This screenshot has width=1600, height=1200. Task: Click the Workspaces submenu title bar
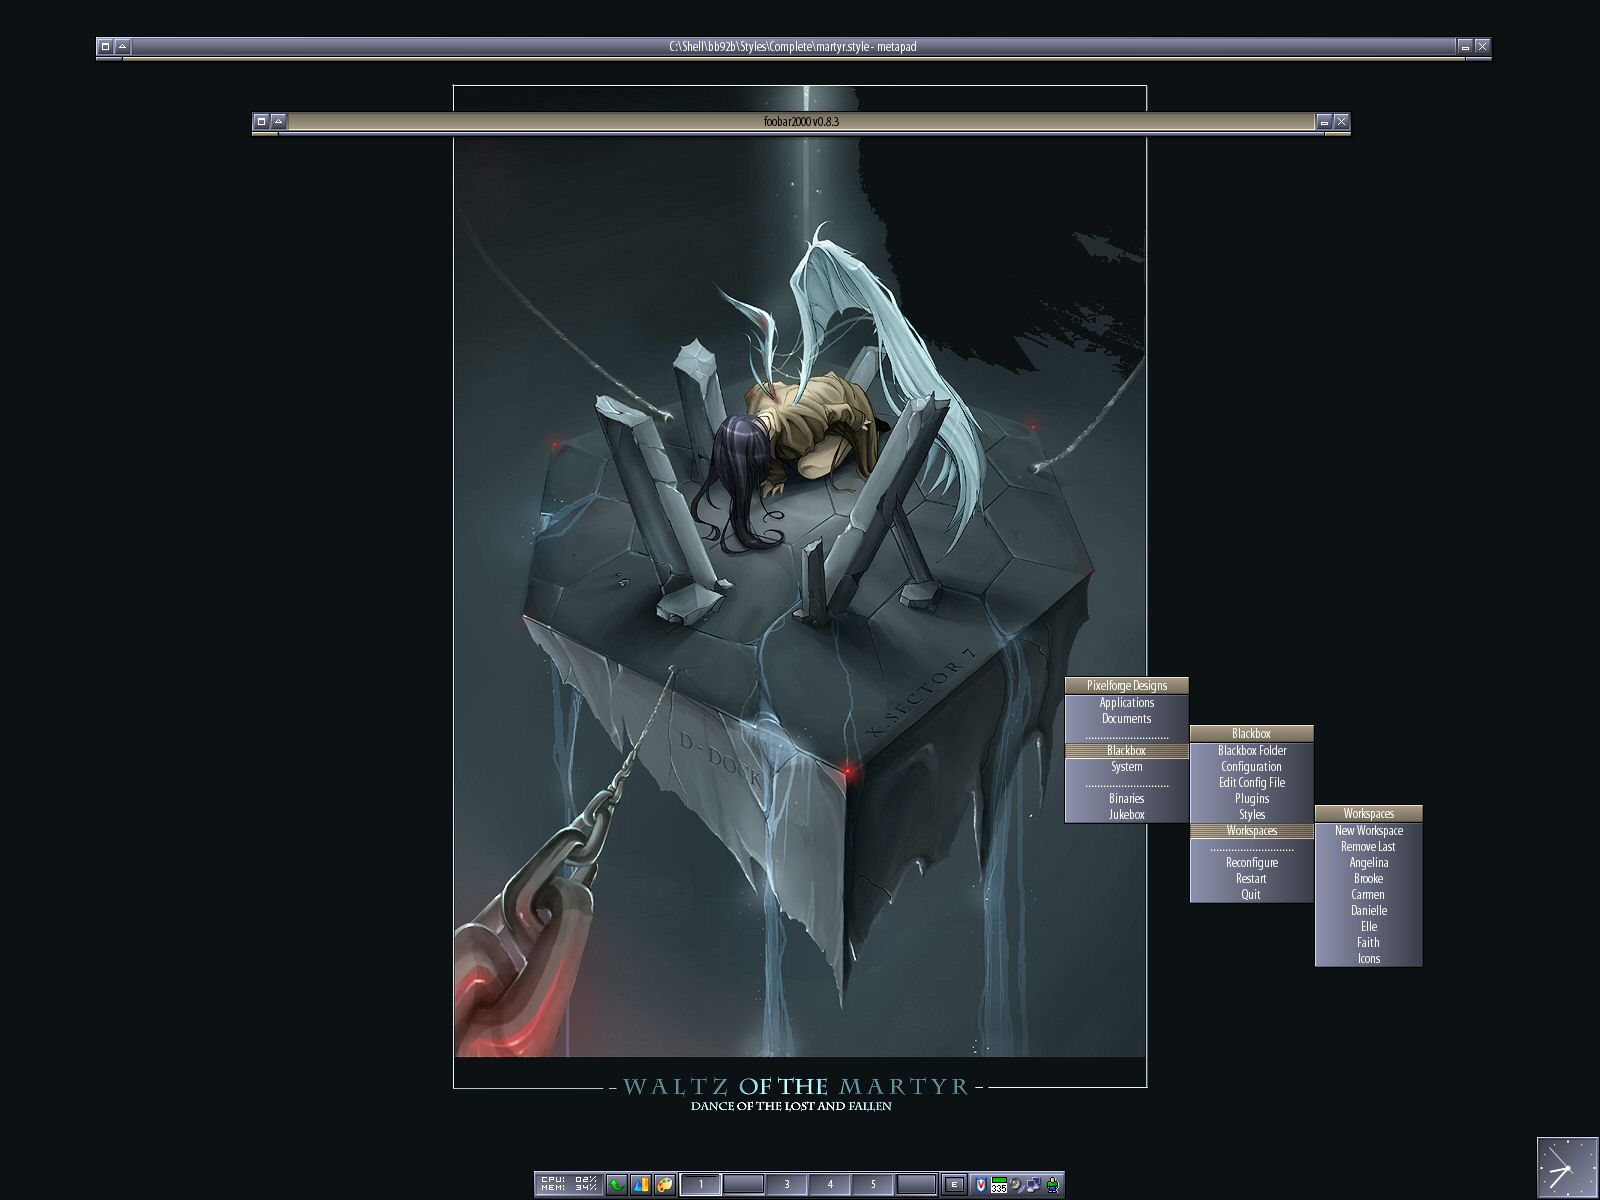[x=1368, y=814]
